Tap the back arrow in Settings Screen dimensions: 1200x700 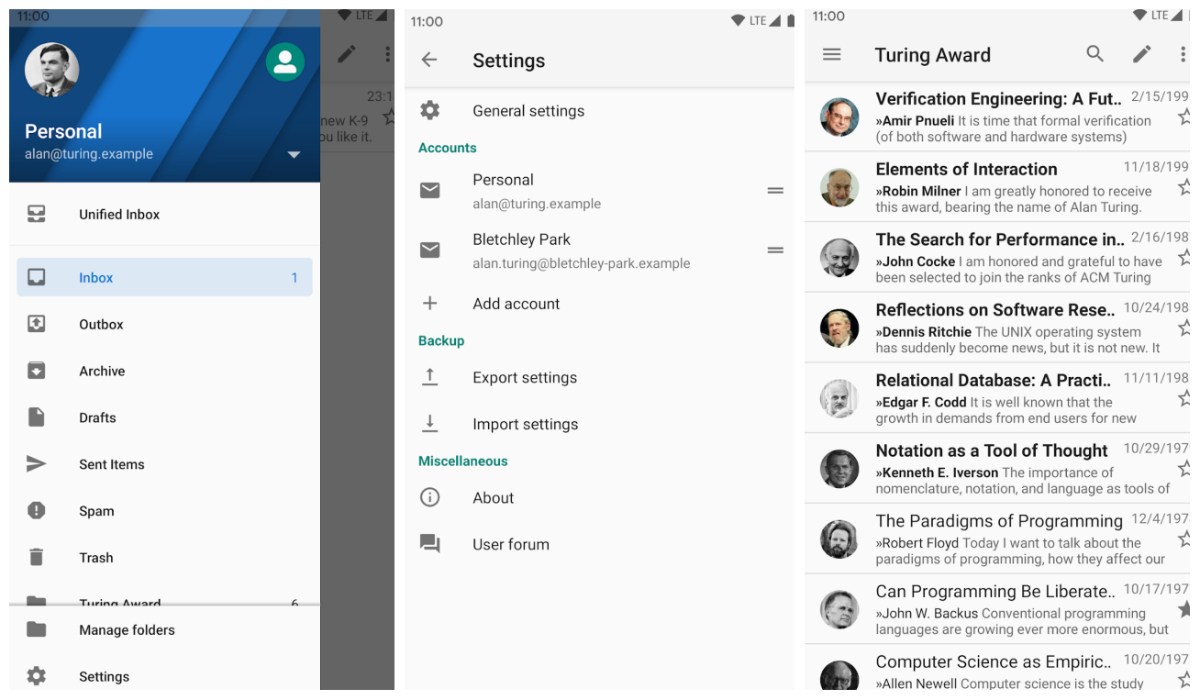pyautogui.click(x=430, y=60)
